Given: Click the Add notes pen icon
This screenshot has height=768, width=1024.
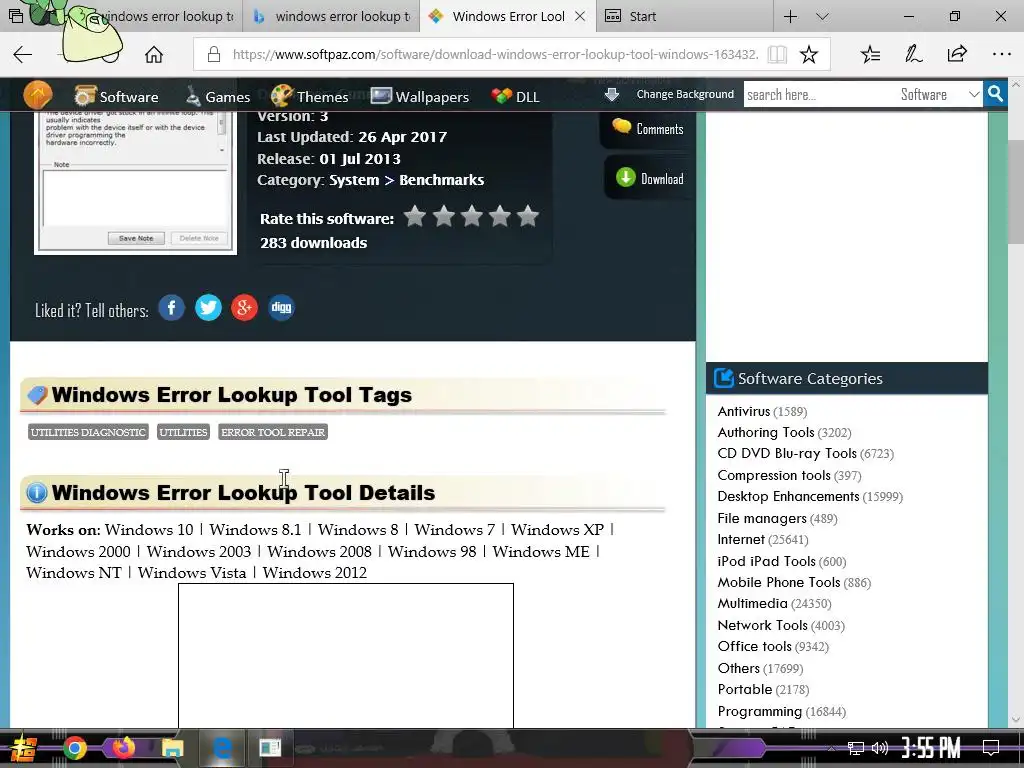Looking at the screenshot, I should coord(914,54).
